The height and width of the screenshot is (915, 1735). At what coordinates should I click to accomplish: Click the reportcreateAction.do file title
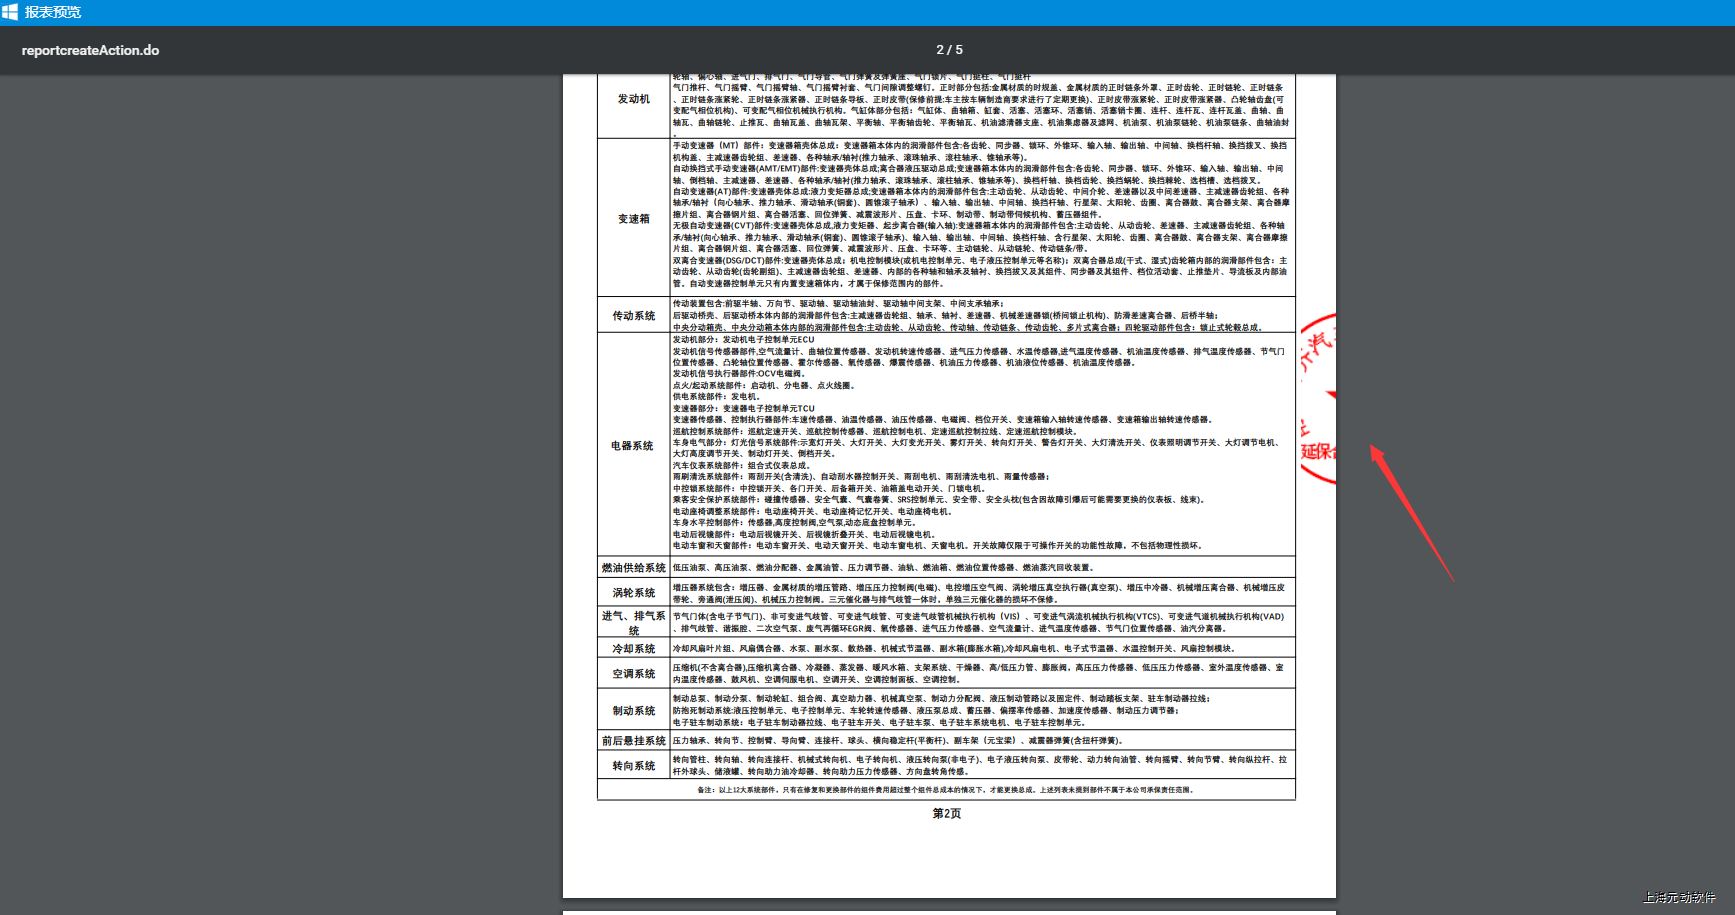click(x=90, y=50)
